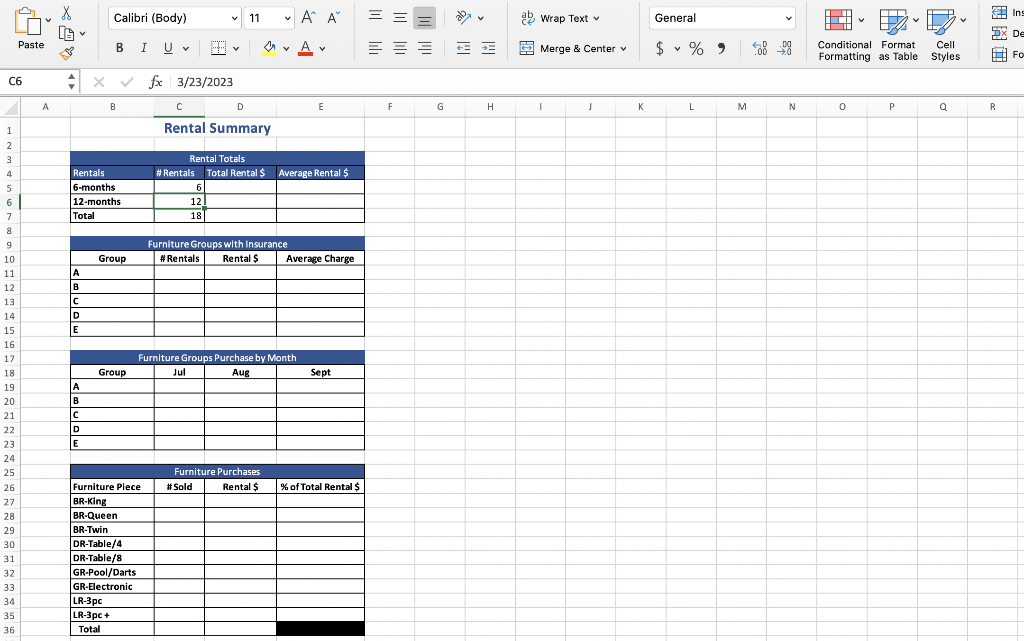The image size is (1024, 641).
Task: Expand the Paste options arrow
Action: 48,21
